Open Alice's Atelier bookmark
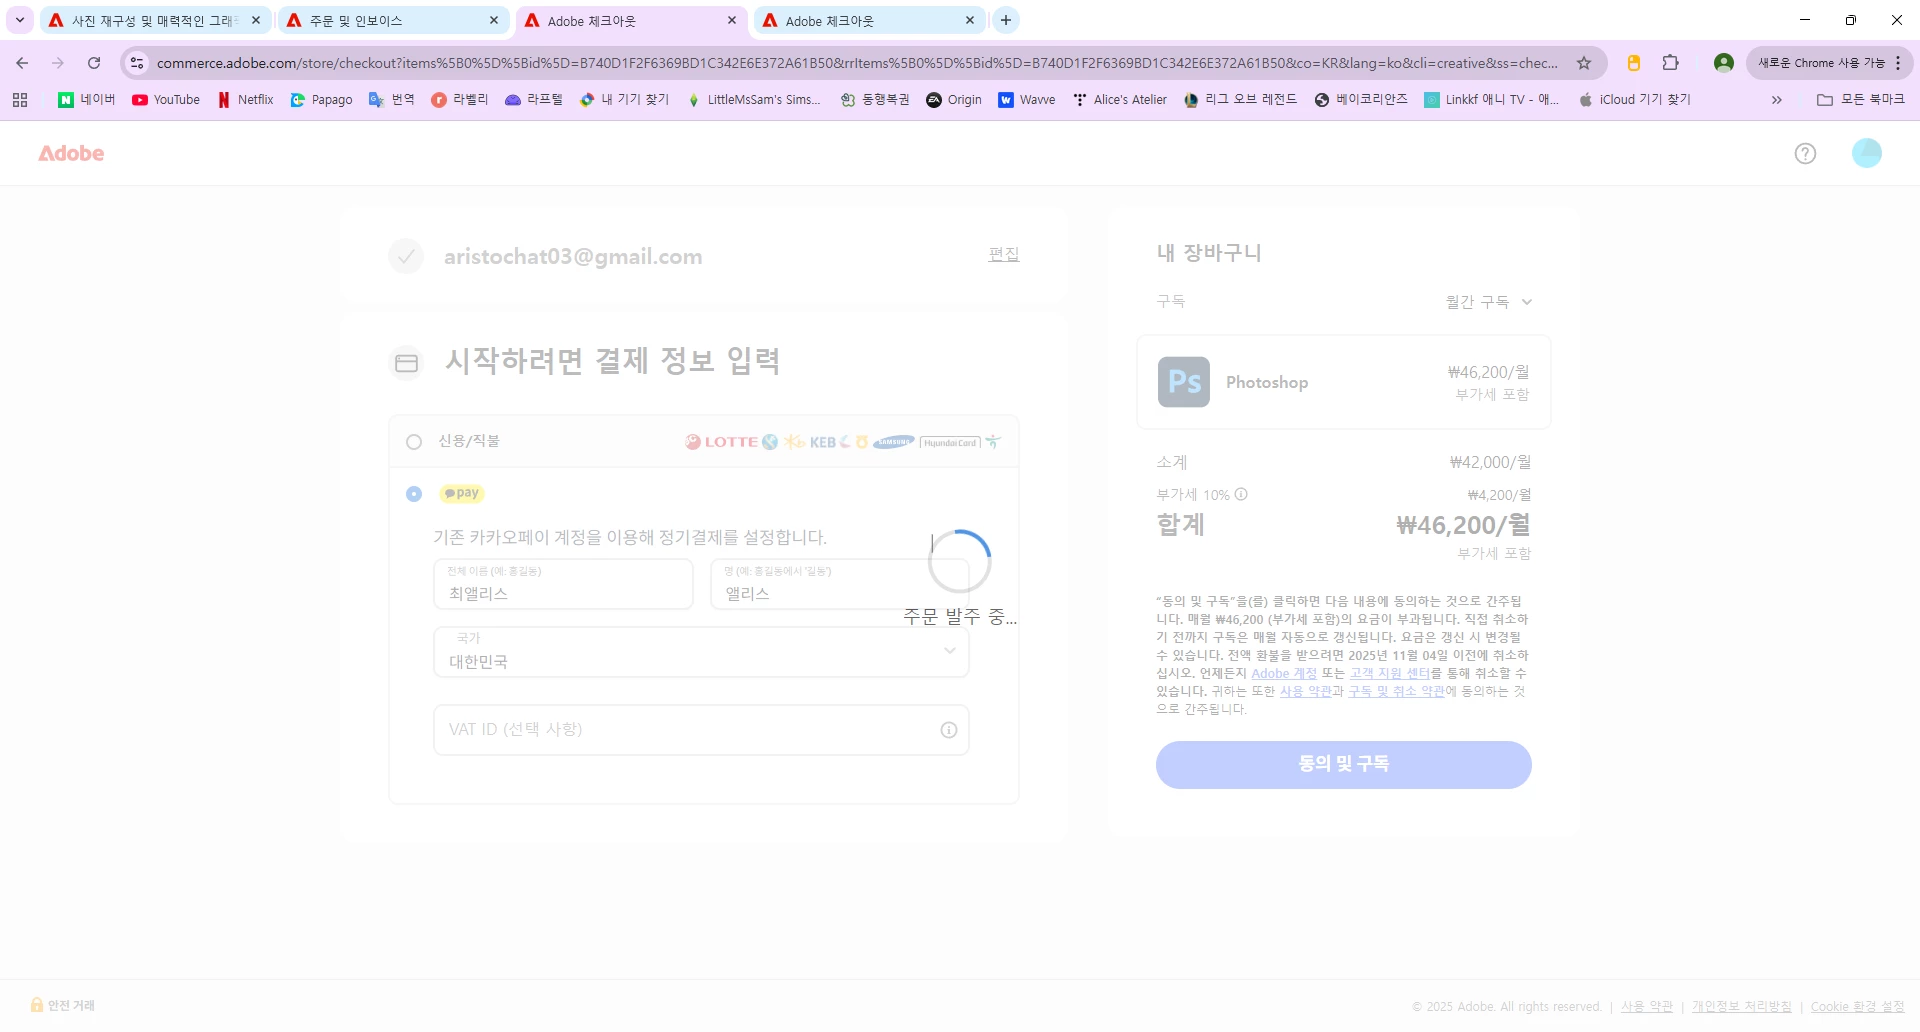This screenshot has width=1920, height=1032. click(1119, 100)
